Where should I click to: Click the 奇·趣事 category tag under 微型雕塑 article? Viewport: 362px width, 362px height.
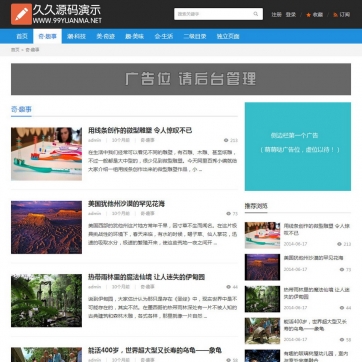click(x=147, y=140)
